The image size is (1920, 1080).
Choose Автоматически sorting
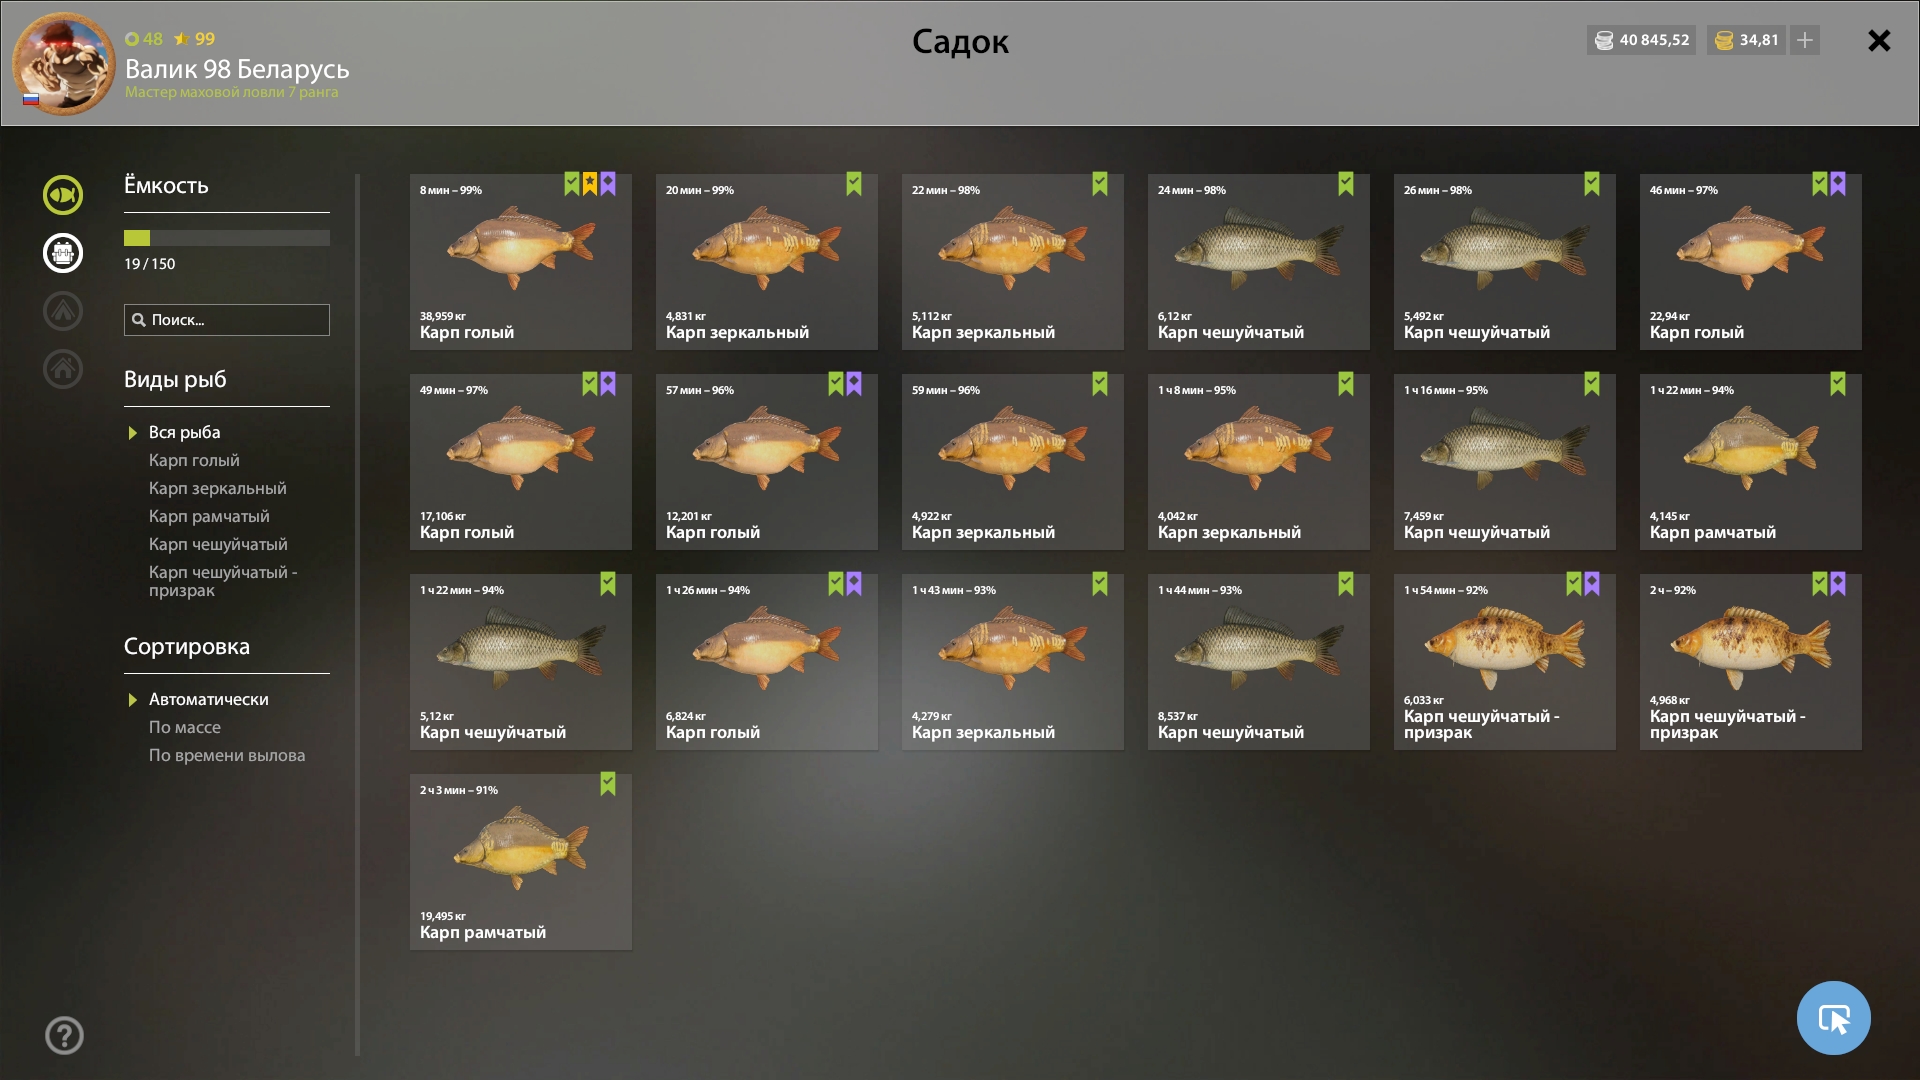(x=208, y=699)
